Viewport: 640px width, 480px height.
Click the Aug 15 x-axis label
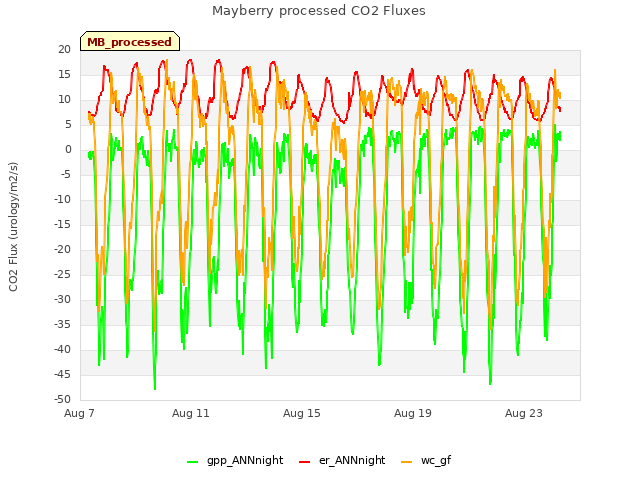302,413
